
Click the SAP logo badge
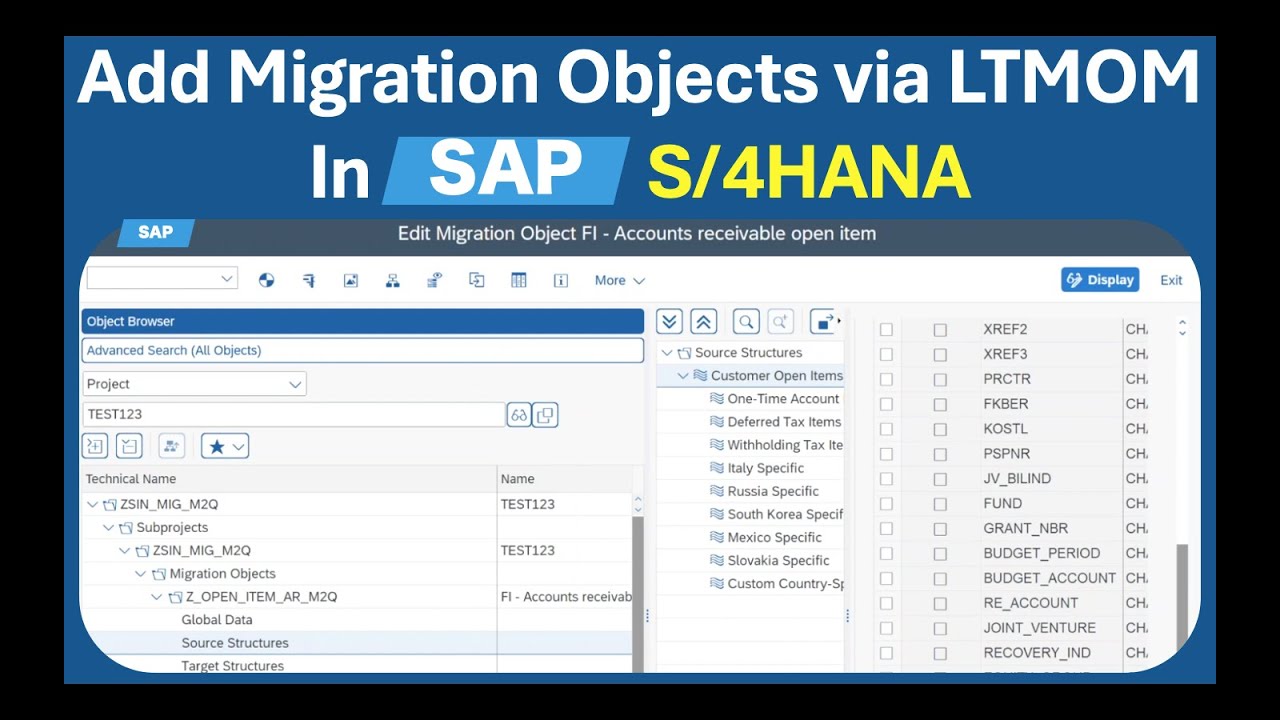(155, 233)
